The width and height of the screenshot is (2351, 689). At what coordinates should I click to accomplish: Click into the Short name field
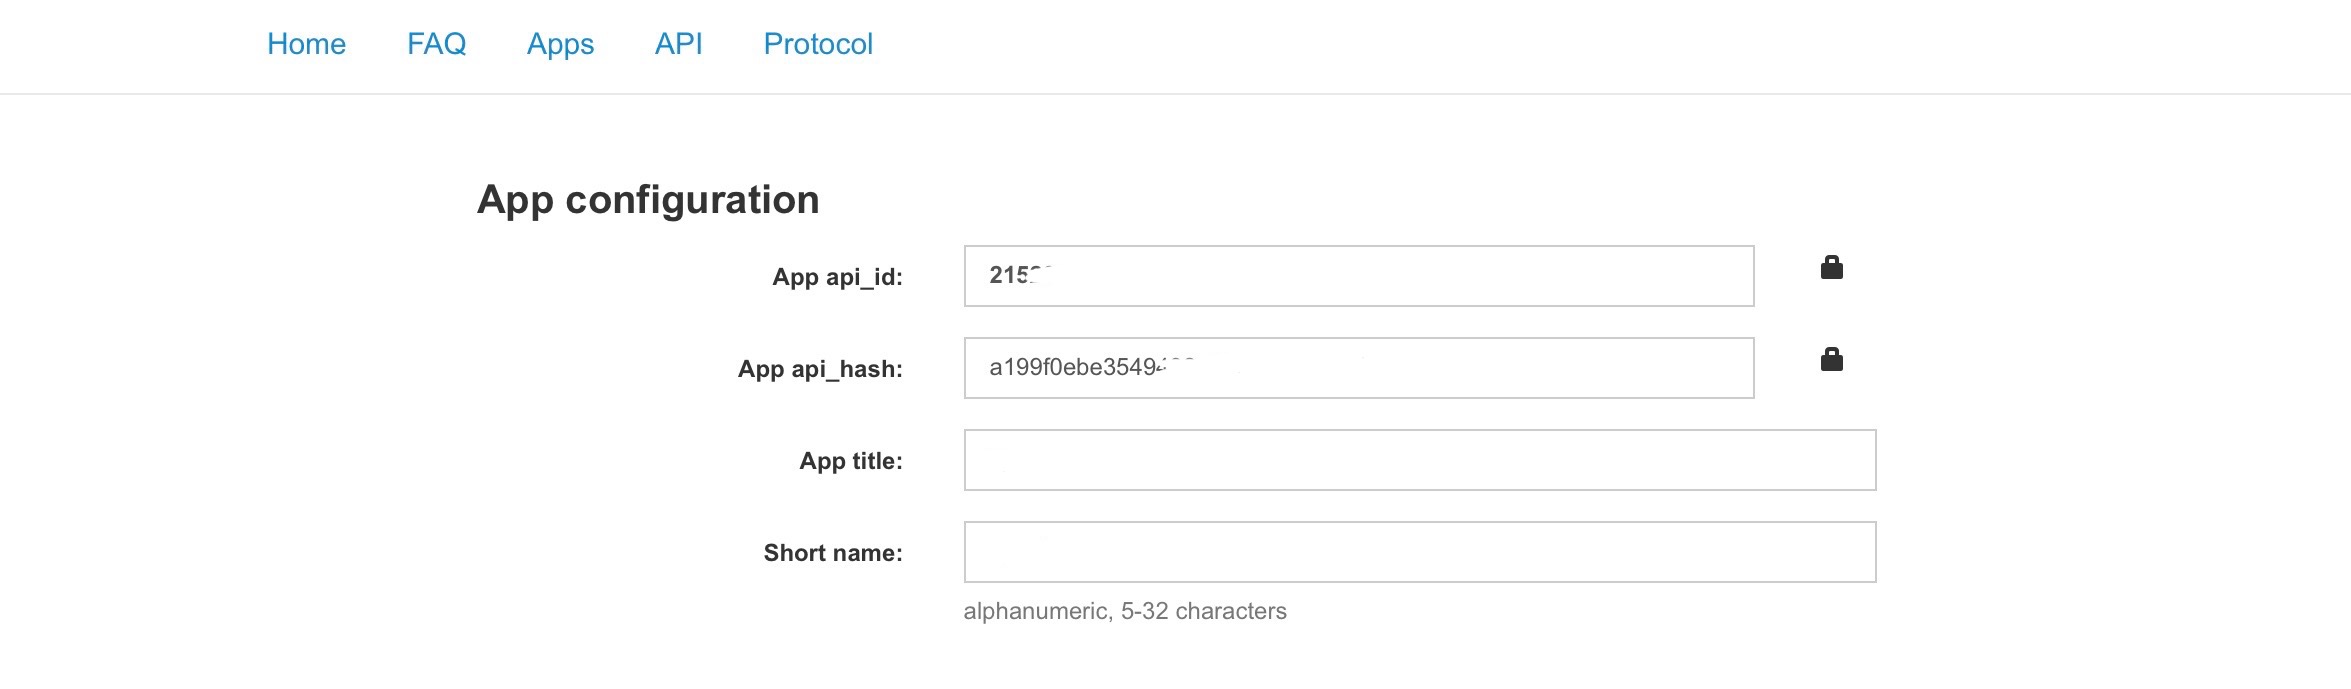(1419, 552)
